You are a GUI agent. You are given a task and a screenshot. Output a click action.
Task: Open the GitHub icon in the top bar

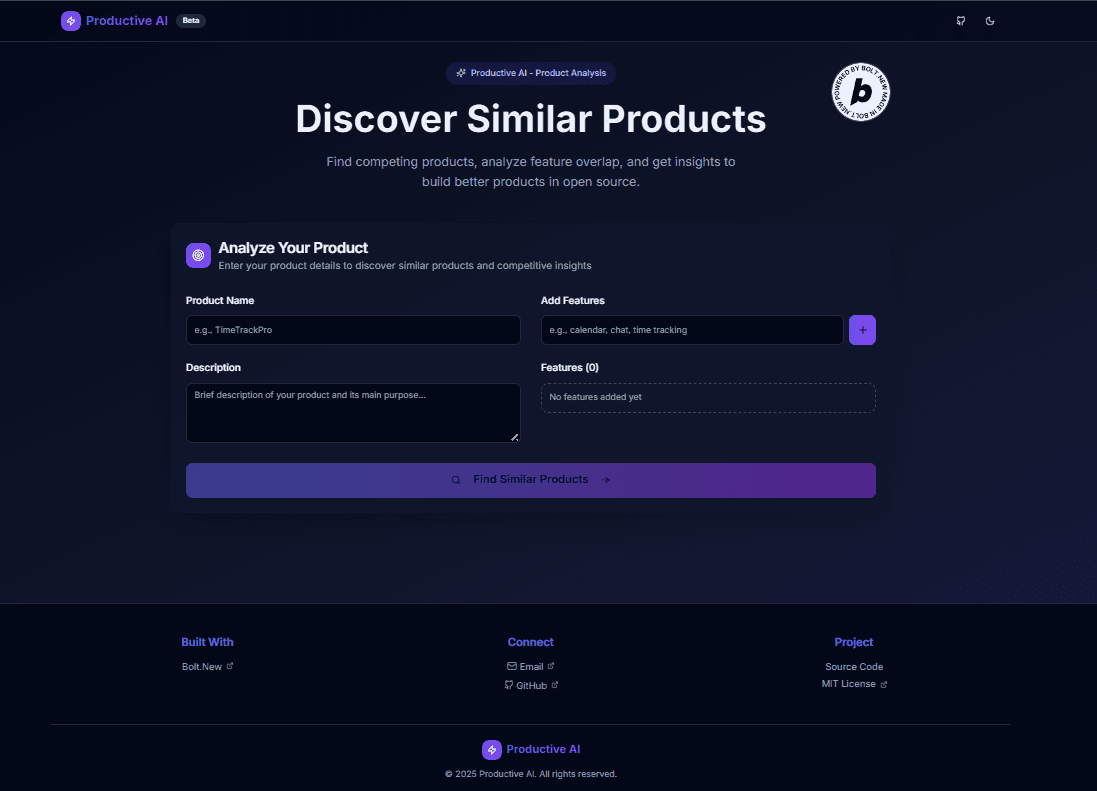pos(961,21)
